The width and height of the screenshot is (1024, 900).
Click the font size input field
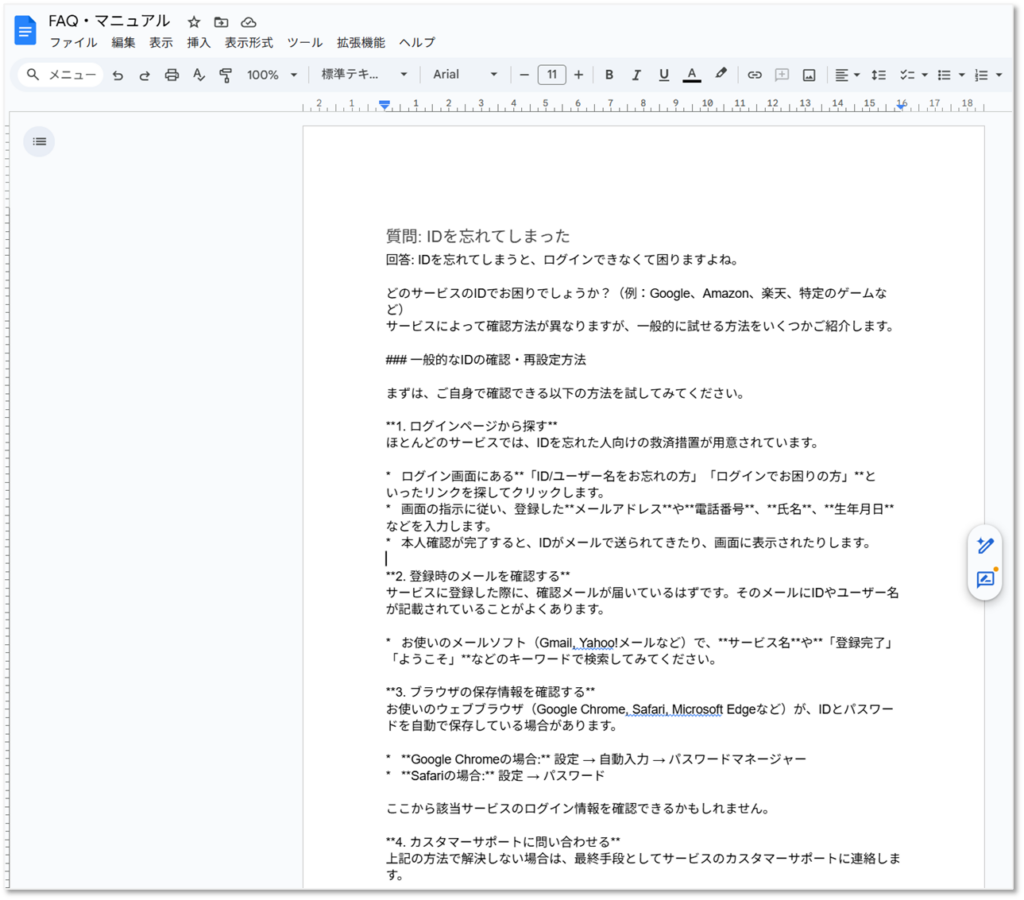click(551, 75)
